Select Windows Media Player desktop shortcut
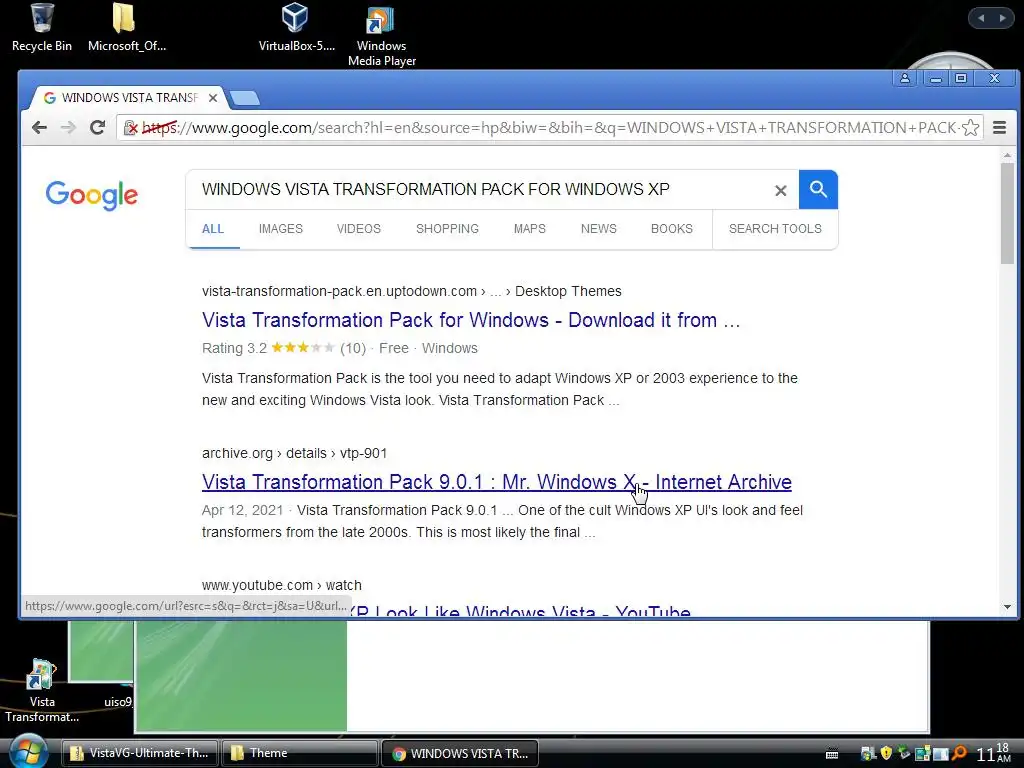Image resolution: width=1024 pixels, height=768 pixels. pos(381,36)
